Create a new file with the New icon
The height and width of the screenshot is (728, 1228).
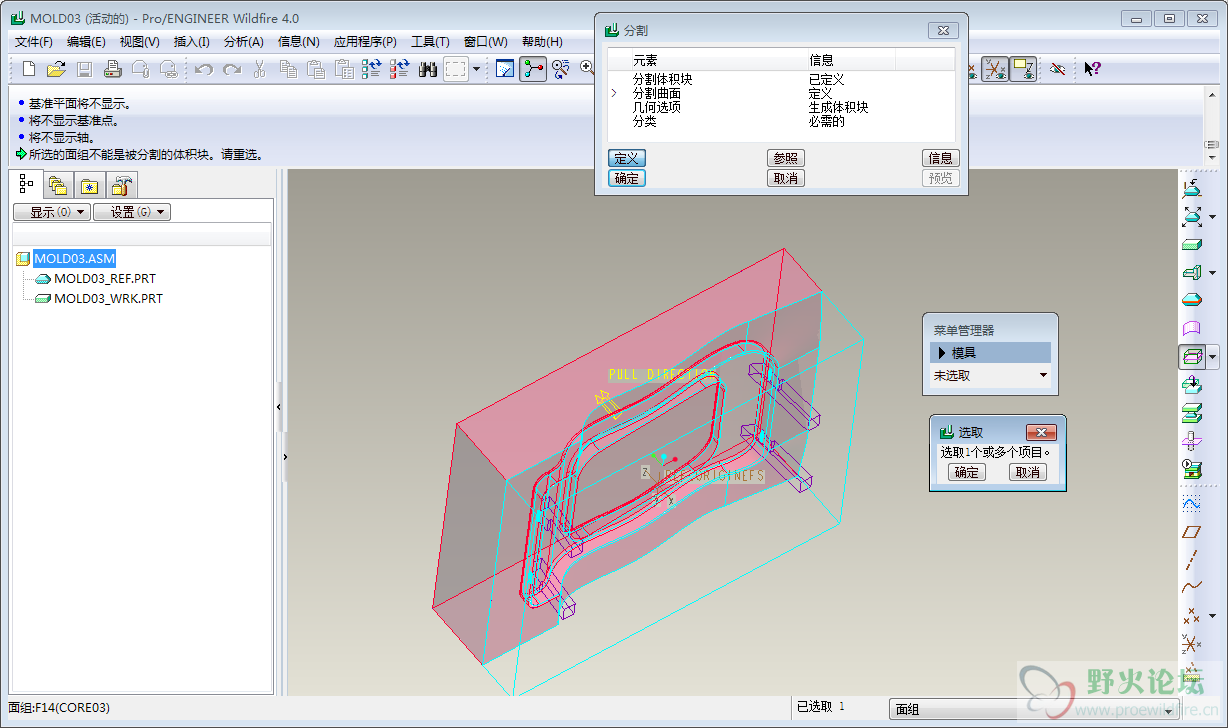29,69
